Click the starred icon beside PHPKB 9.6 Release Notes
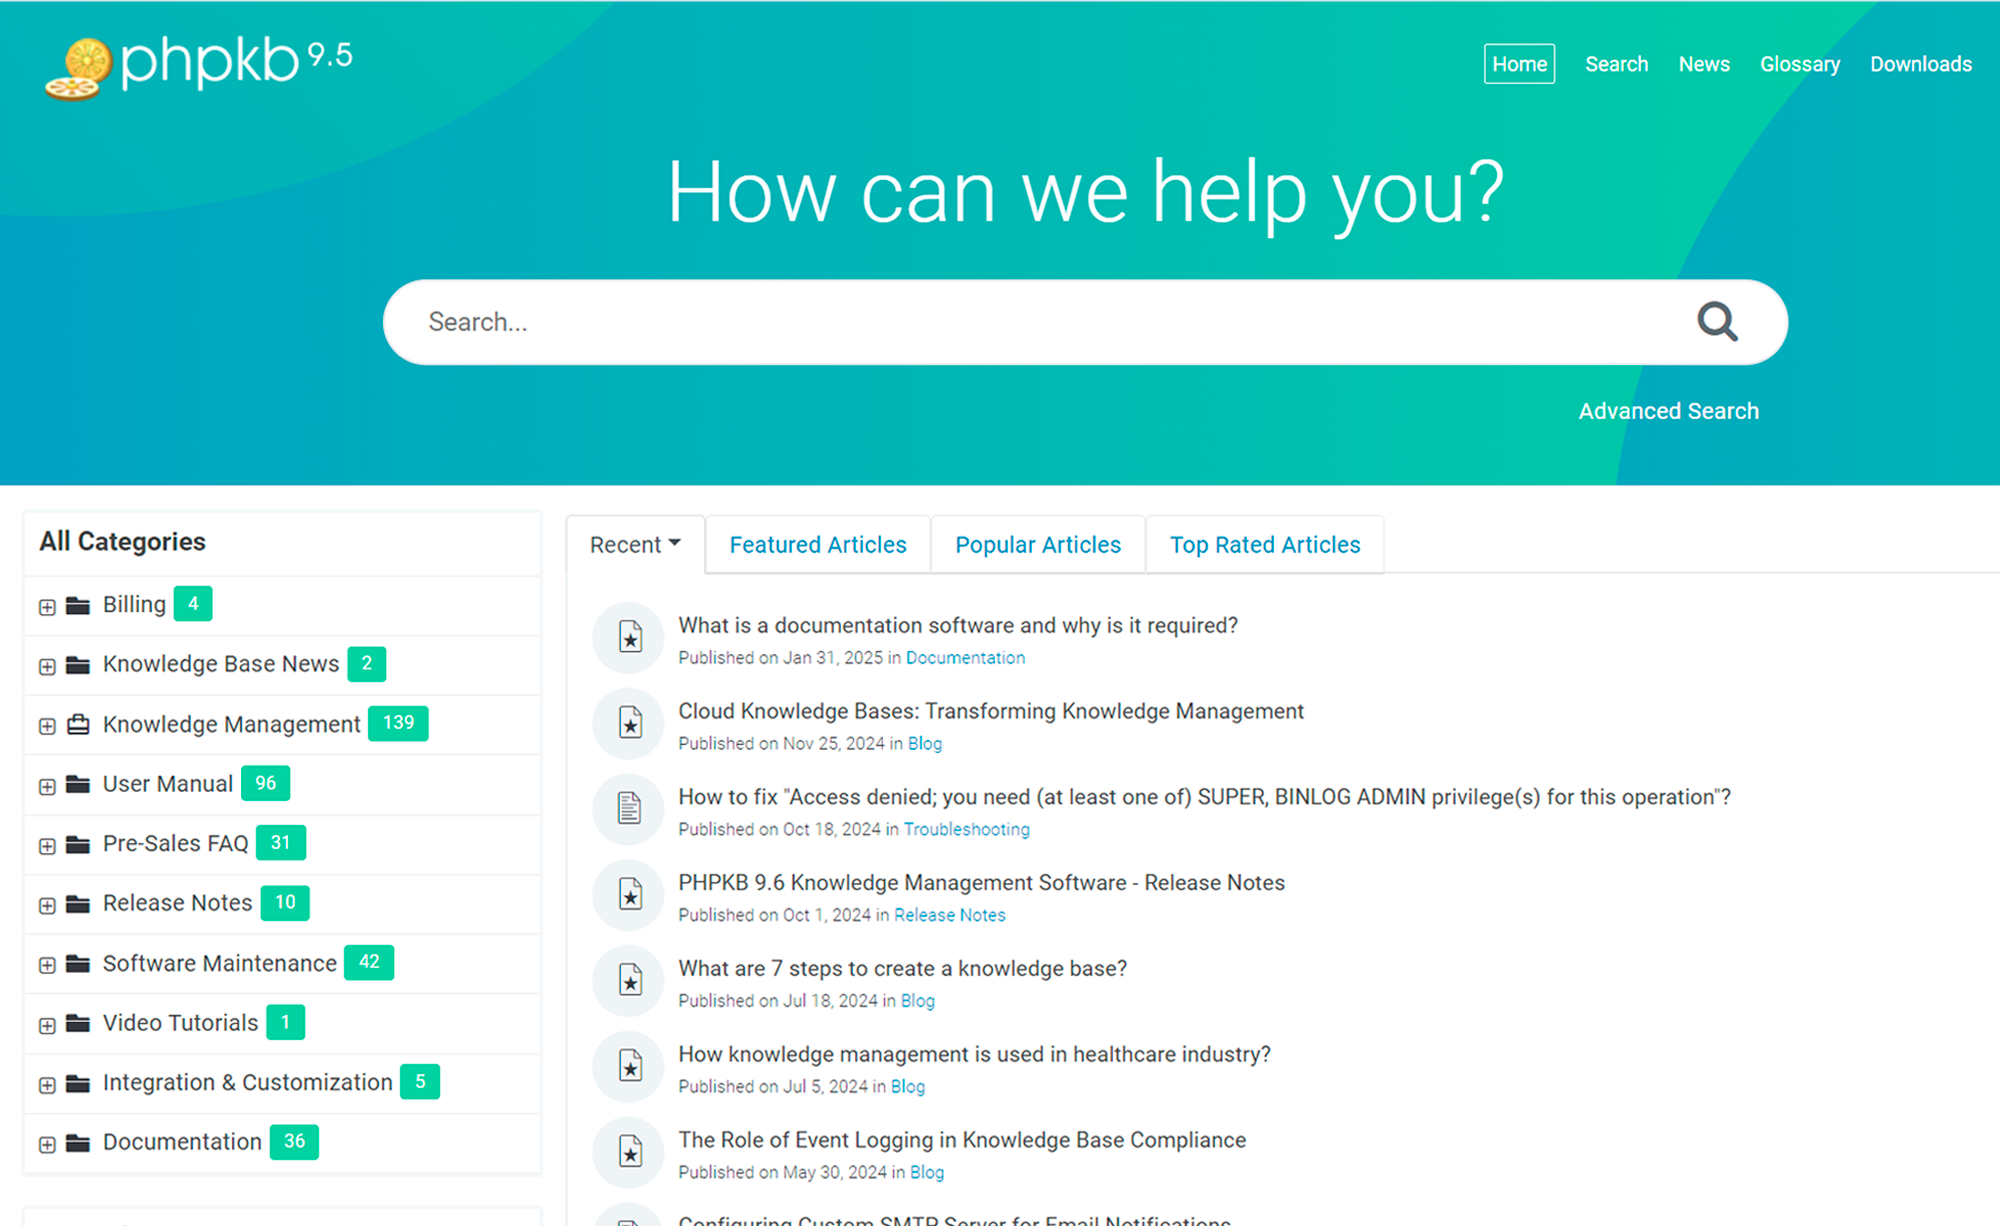 [630, 894]
